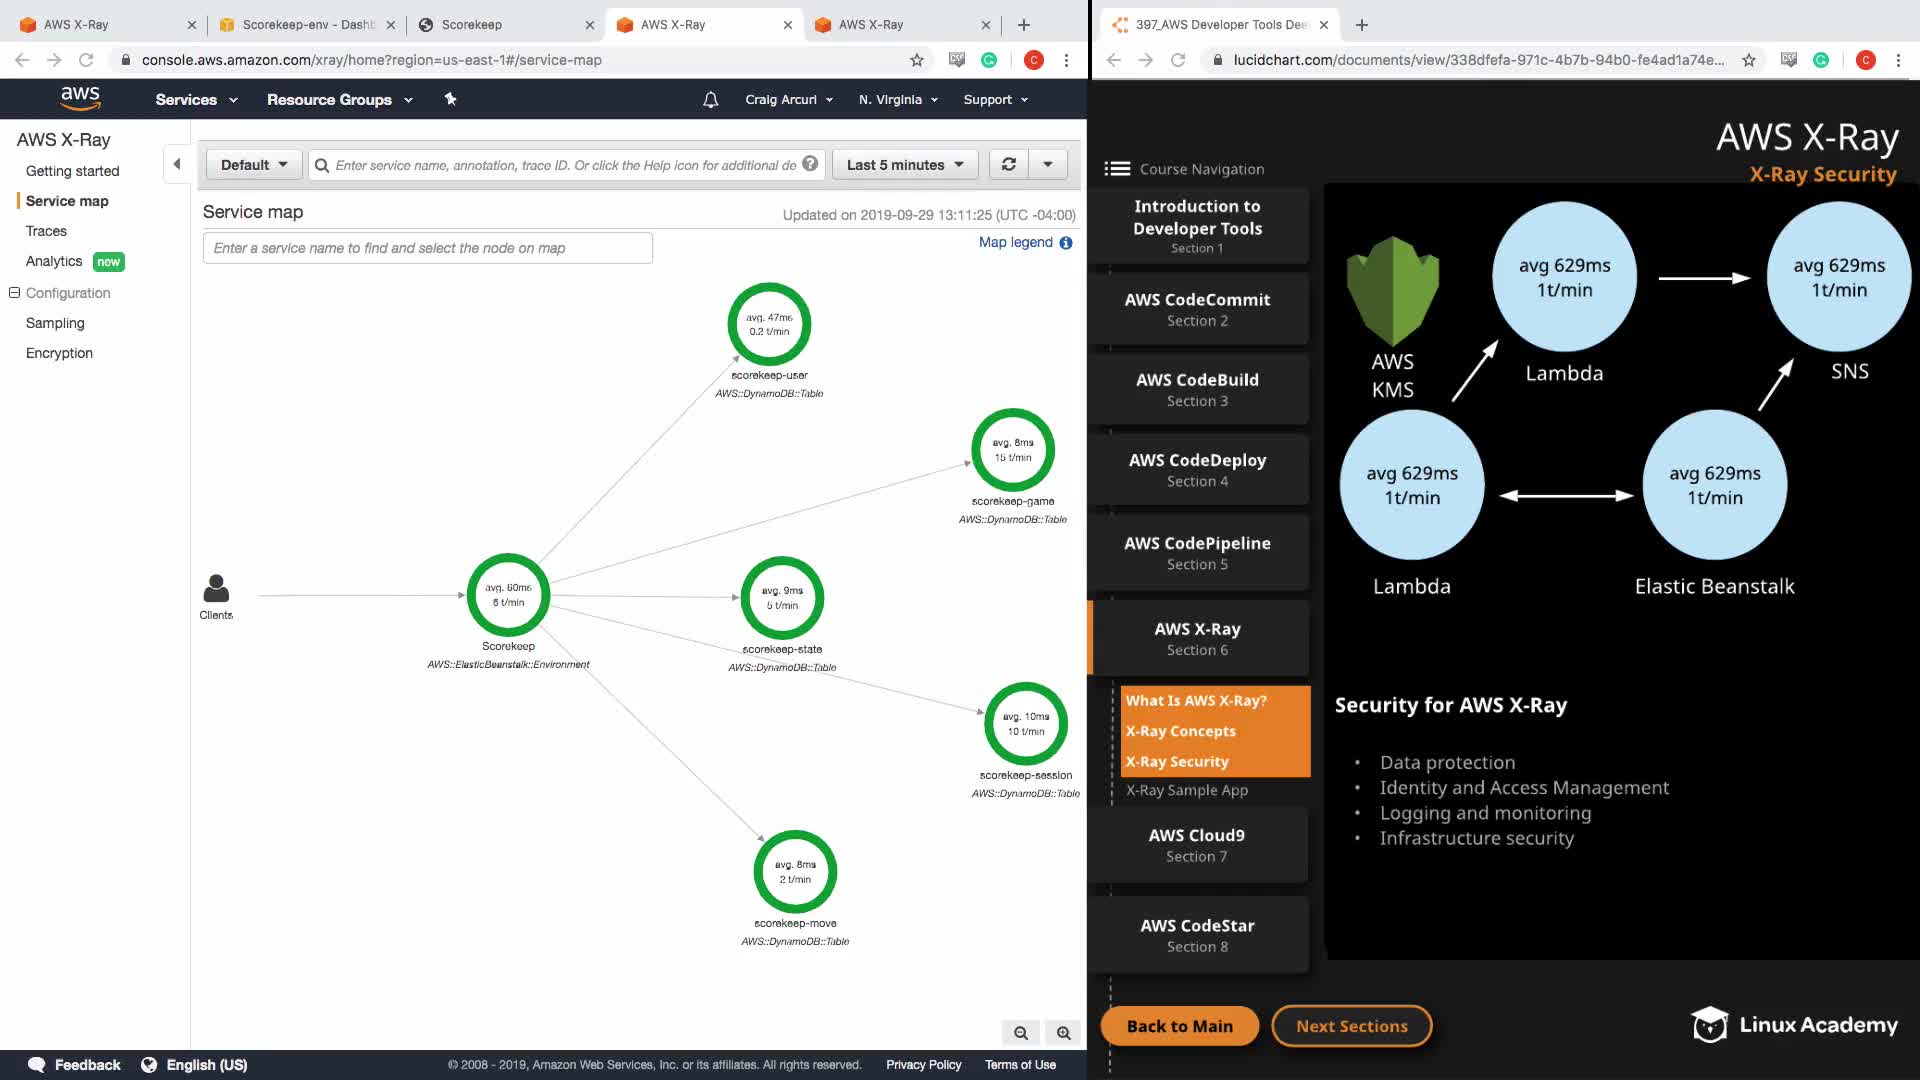Image resolution: width=1920 pixels, height=1080 pixels.
Task: Click the service name search field on map
Action: (x=427, y=248)
